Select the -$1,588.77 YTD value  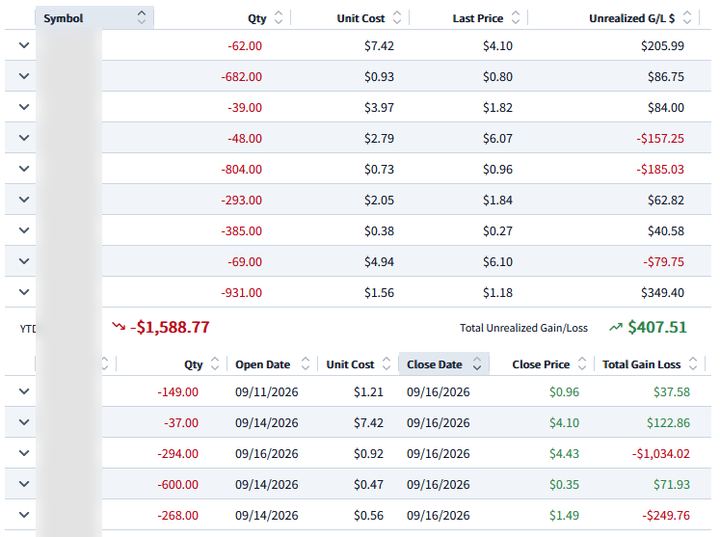tap(169, 327)
